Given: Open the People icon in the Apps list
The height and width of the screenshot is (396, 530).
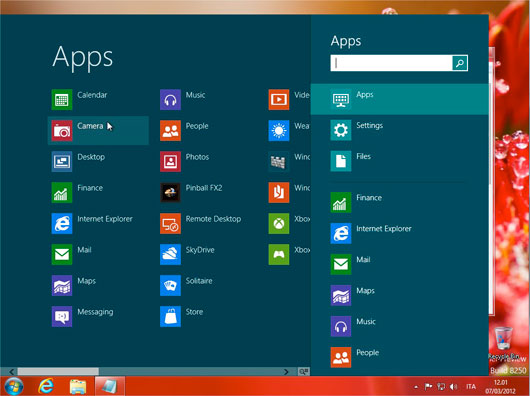Looking at the screenshot, I should pyautogui.click(x=170, y=131).
